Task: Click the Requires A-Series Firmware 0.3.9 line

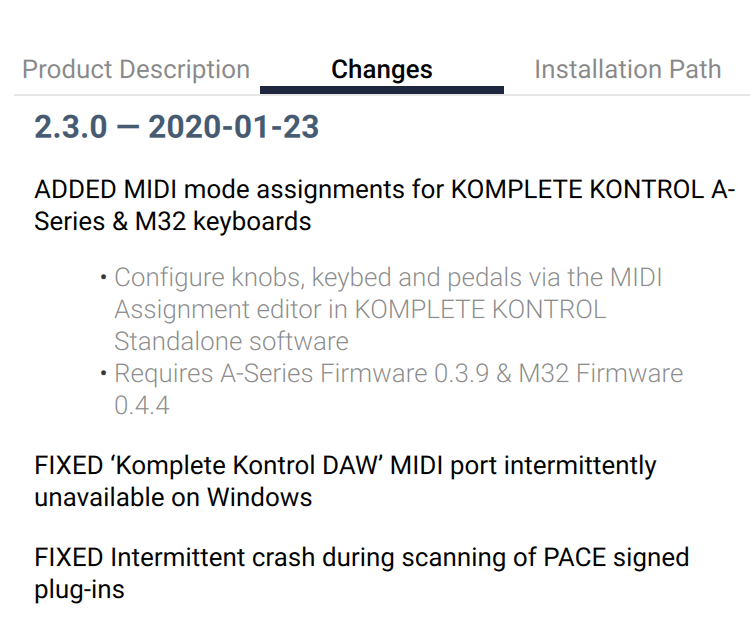Action: [x=399, y=373]
